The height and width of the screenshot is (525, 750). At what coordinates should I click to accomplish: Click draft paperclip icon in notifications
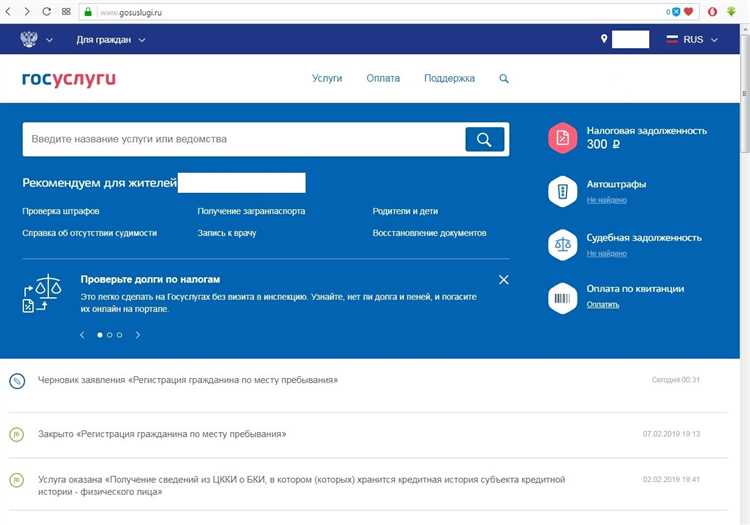coord(17,381)
